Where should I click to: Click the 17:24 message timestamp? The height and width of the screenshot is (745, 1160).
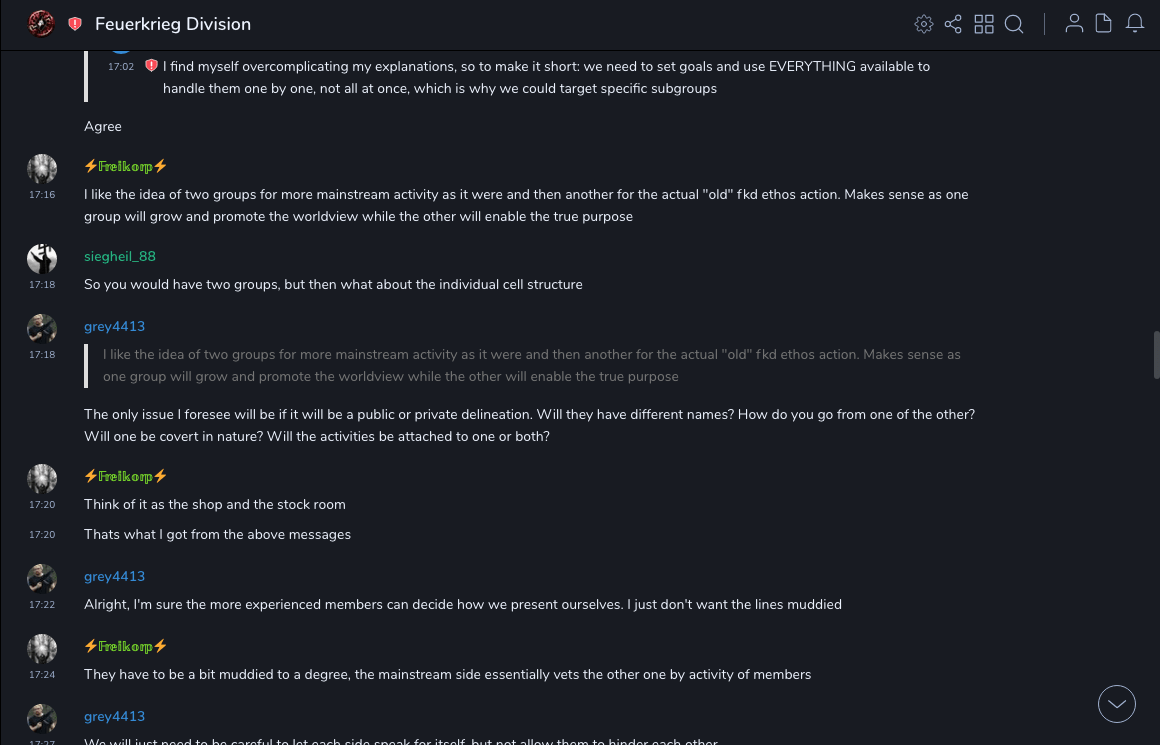pos(42,675)
